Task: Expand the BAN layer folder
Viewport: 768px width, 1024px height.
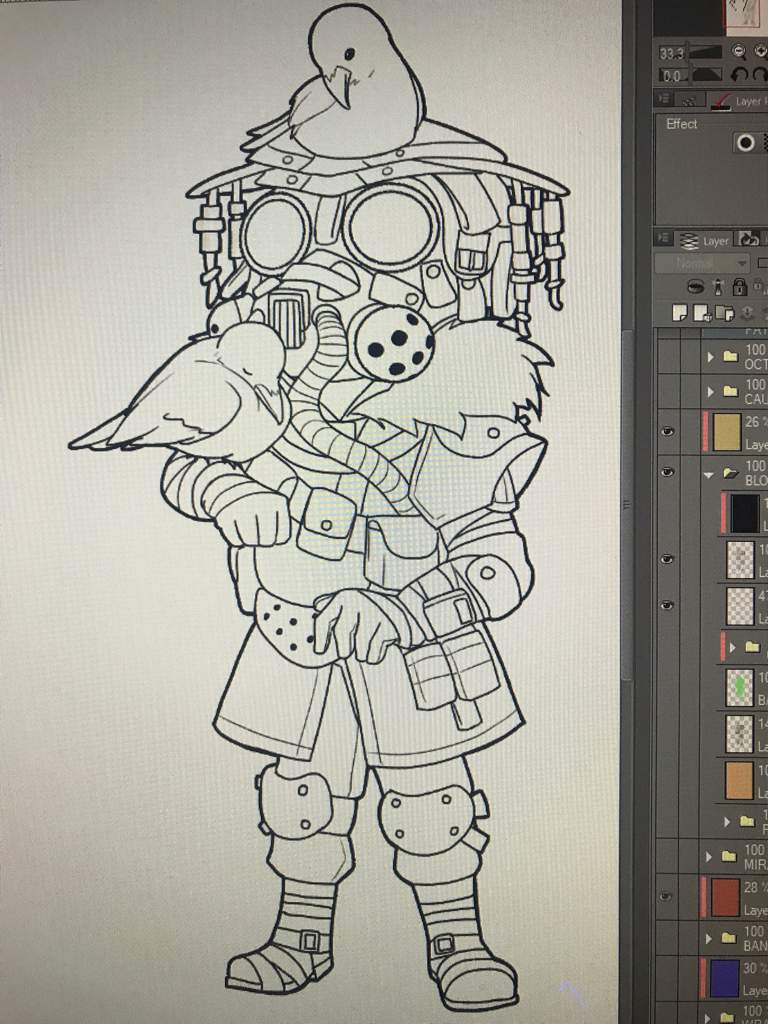Action: (x=710, y=938)
